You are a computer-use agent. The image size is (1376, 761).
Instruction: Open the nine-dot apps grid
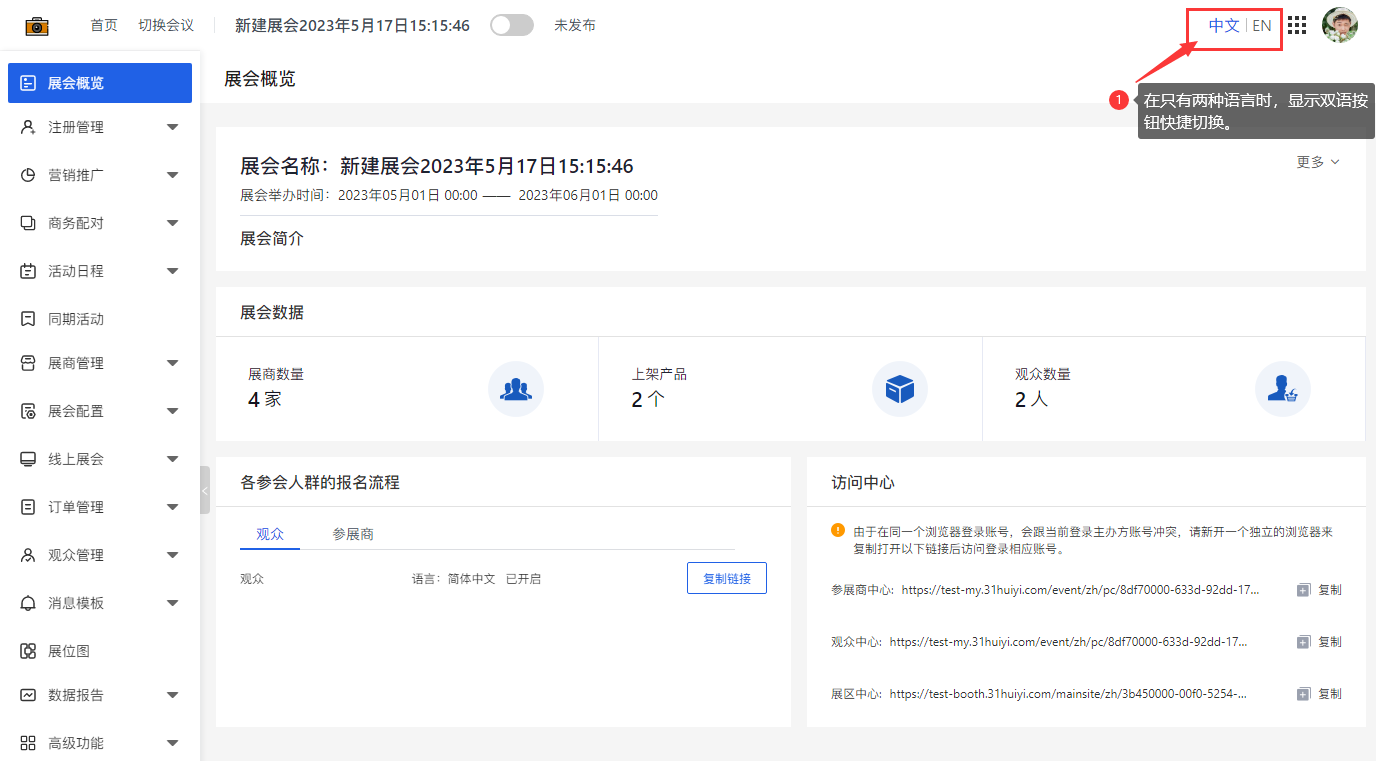click(x=1297, y=26)
